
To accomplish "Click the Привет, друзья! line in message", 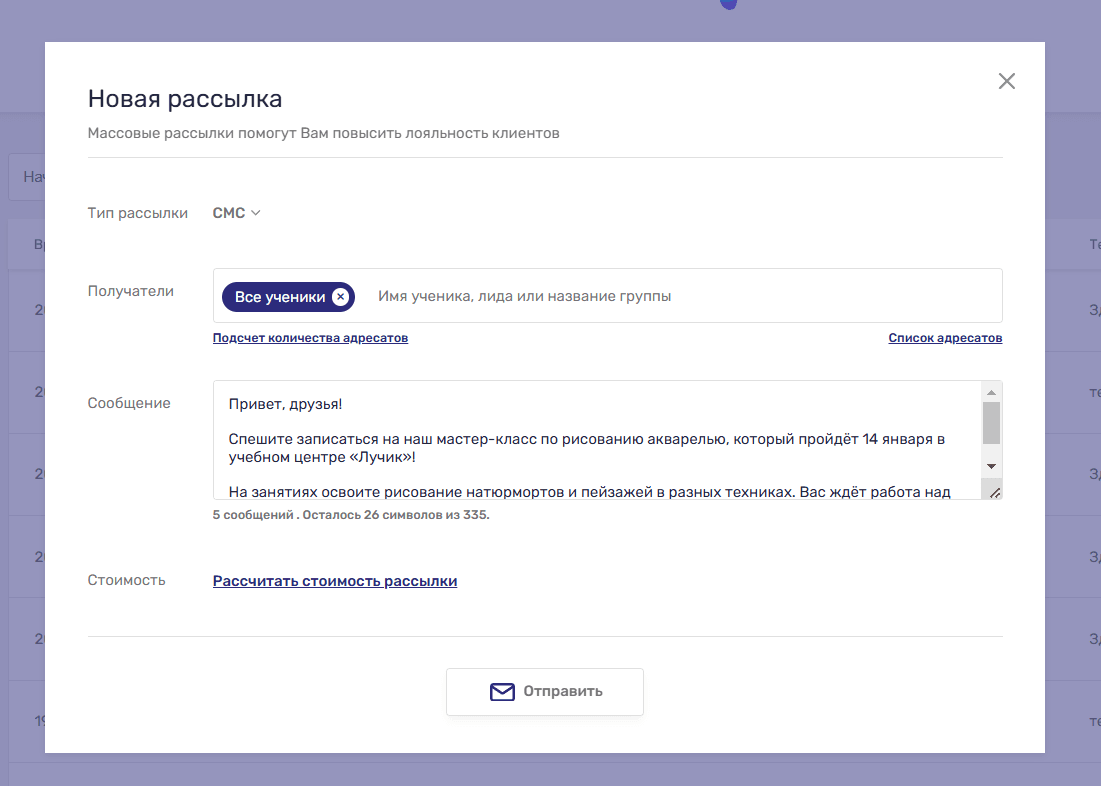I will [x=286, y=405].
